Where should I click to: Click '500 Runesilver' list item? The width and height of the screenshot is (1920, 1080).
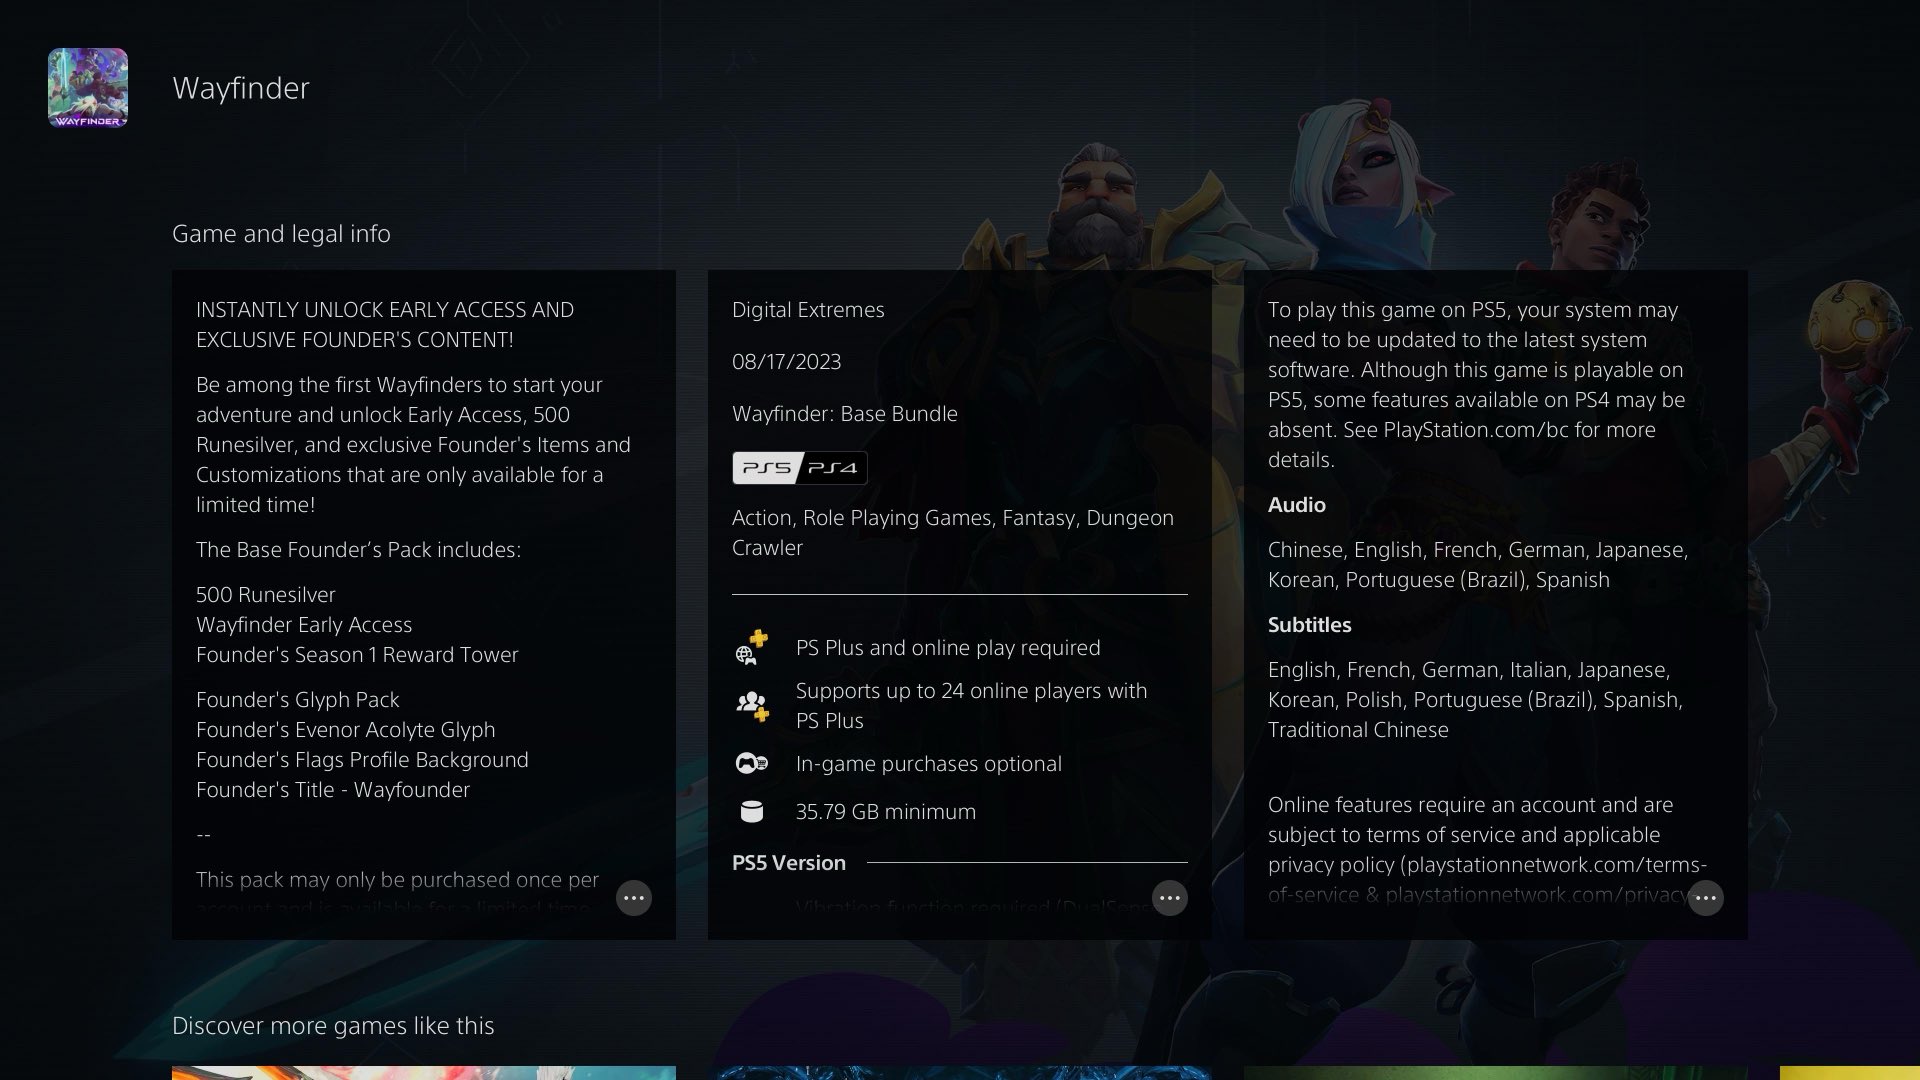point(266,595)
